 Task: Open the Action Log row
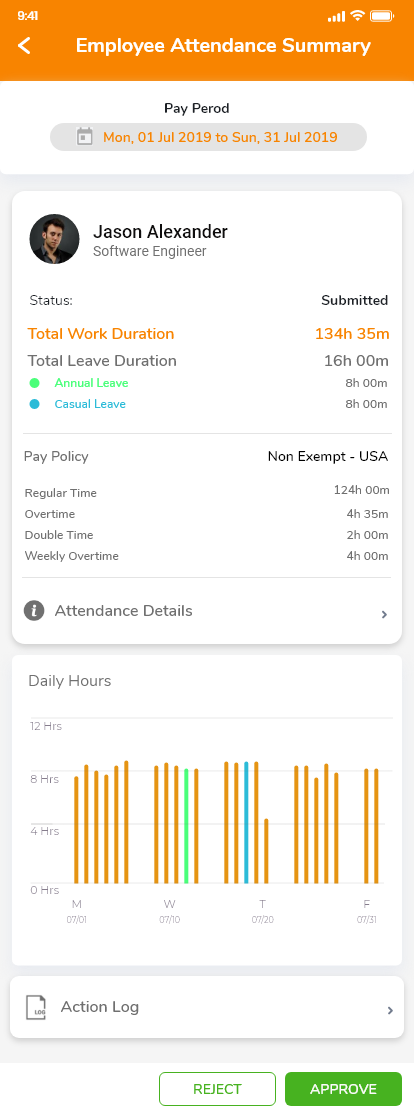point(207,1007)
